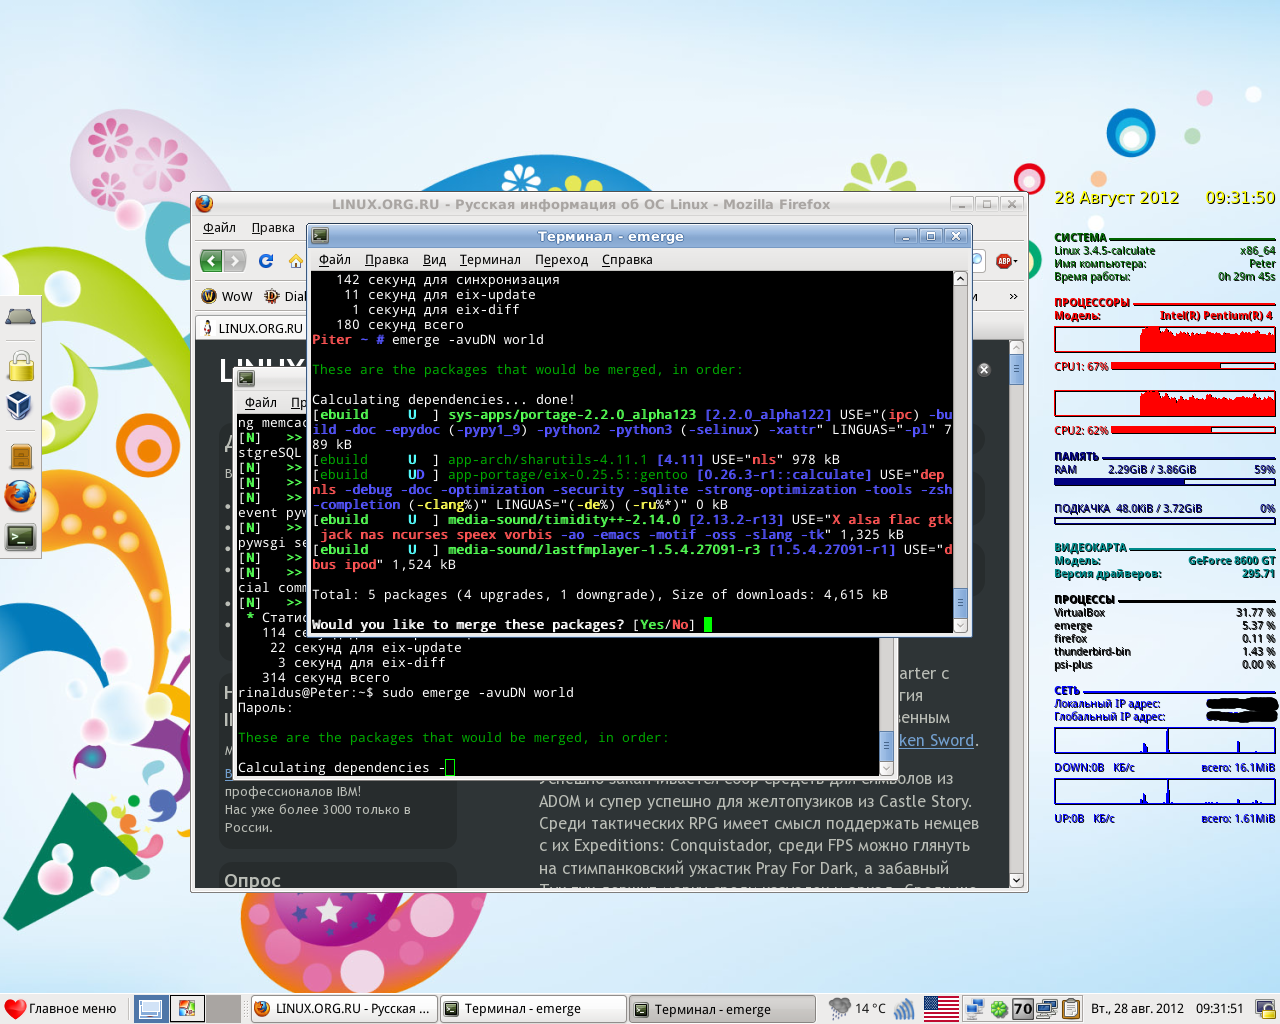Open weather applet showing 14 °C
Viewport: 1280px width, 1024px height.
click(x=857, y=1008)
